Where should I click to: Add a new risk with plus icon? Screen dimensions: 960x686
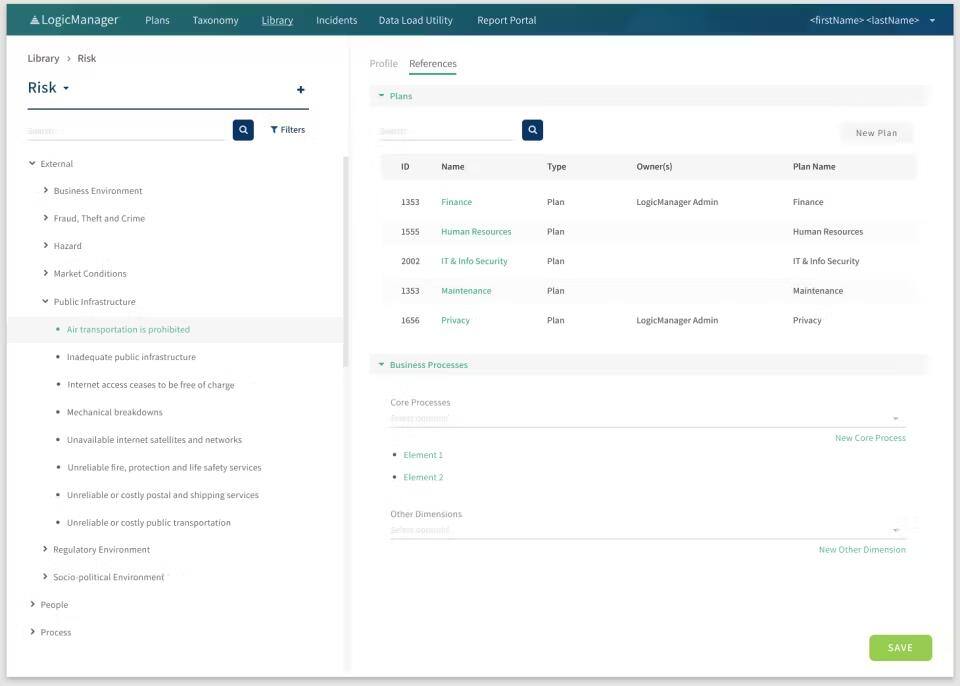301,89
